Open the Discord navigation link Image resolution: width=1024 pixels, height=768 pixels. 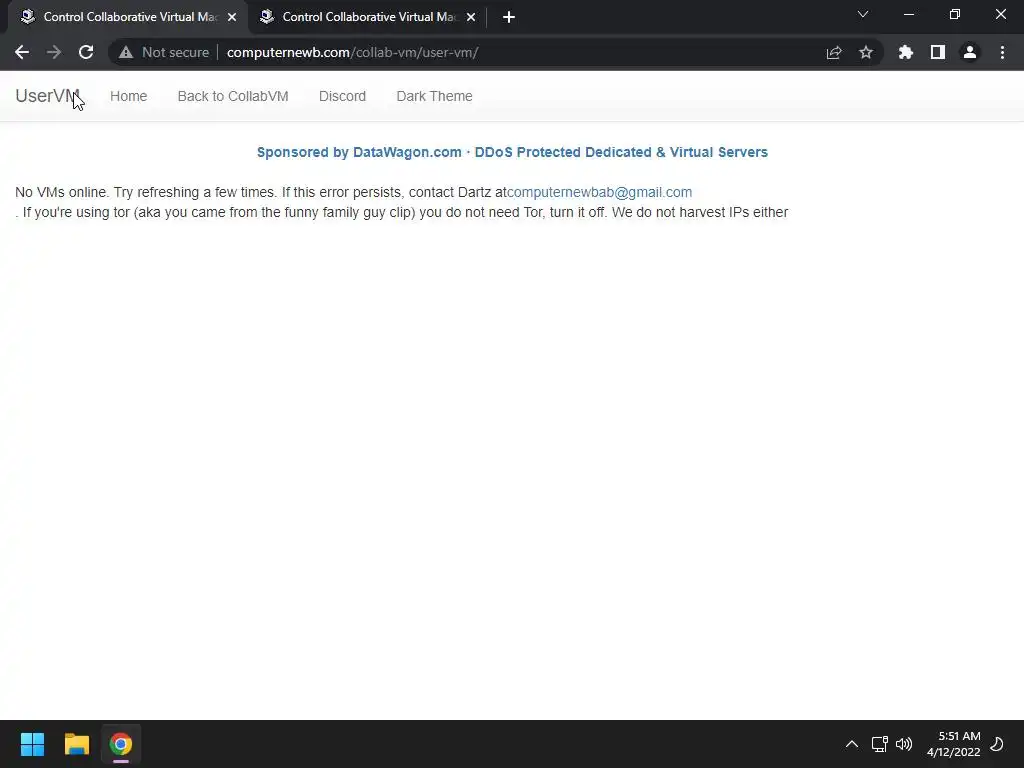342,96
